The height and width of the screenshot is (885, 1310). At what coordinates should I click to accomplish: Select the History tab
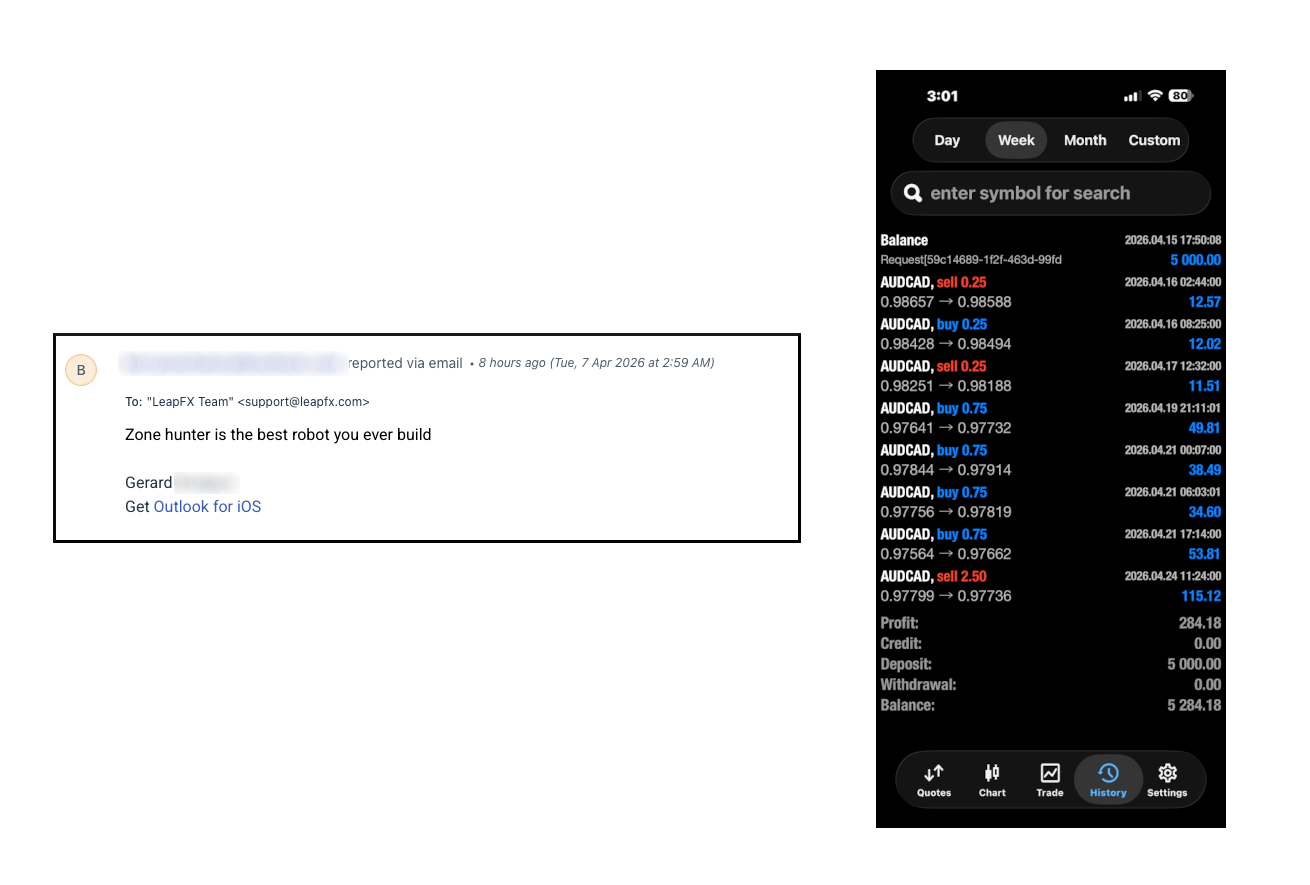1108,781
